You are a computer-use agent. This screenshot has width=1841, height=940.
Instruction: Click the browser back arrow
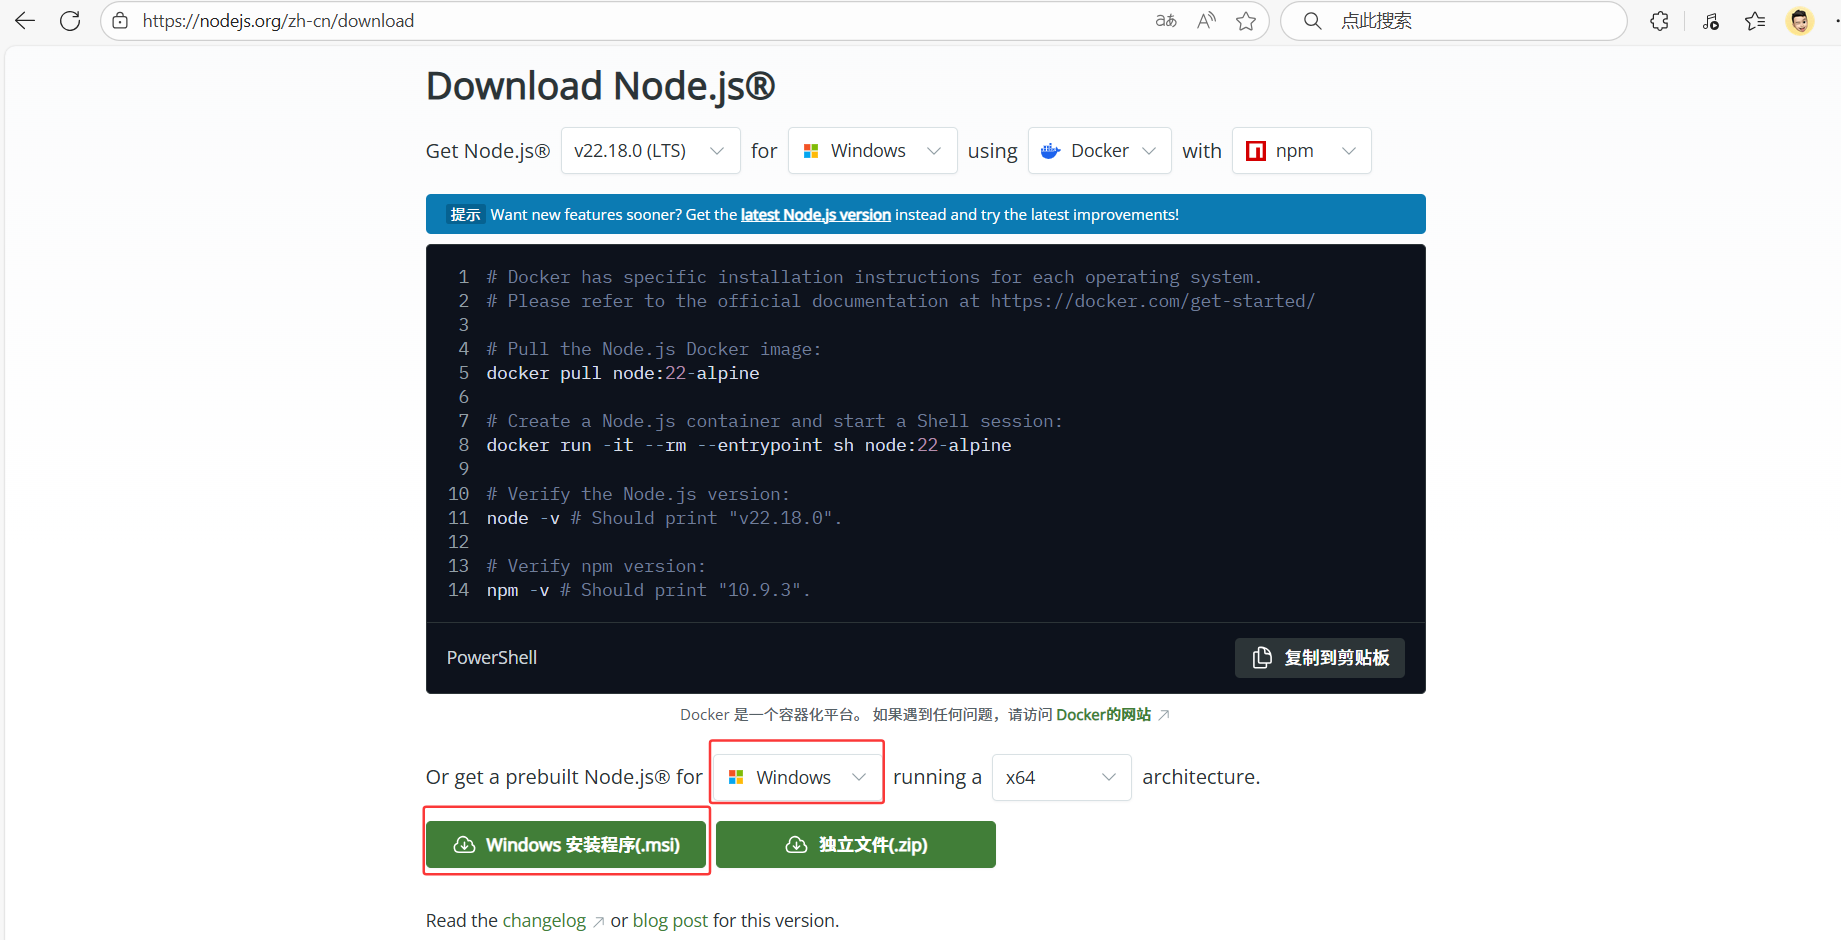tap(25, 21)
